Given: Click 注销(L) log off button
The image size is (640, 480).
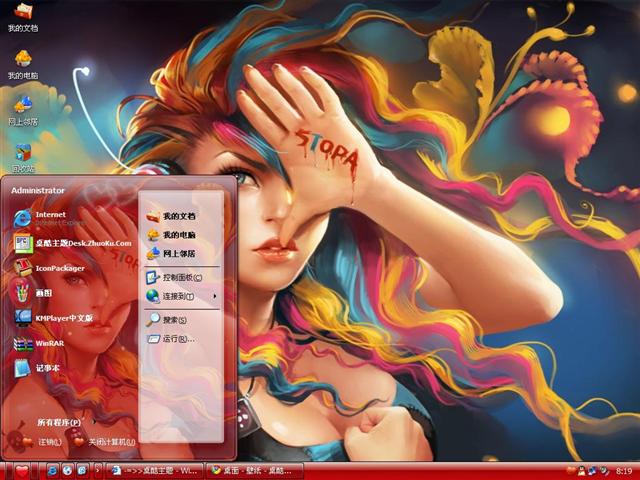Looking at the screenshot, I should coord(43,442).
